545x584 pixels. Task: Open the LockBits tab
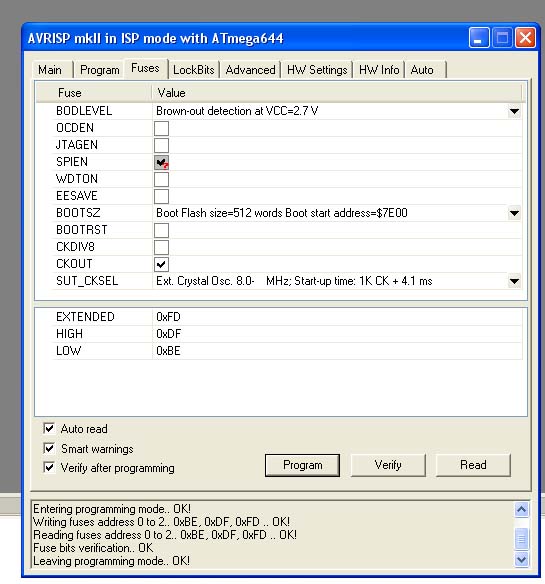click(194, 70)
